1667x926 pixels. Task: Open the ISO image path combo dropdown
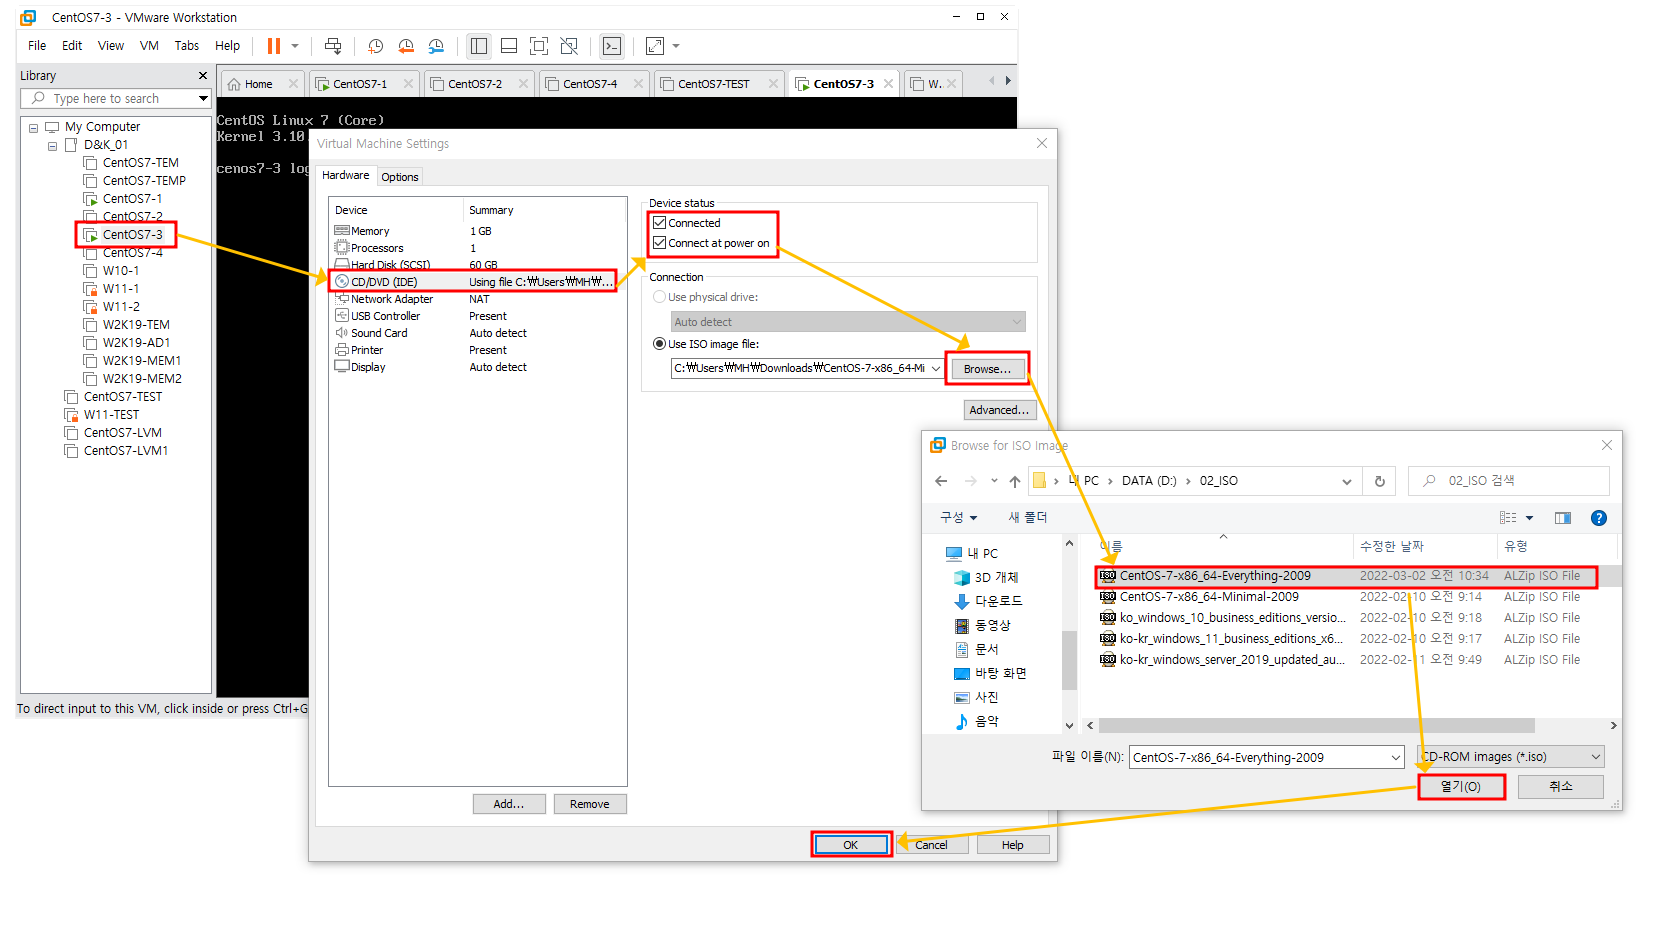[936, 368]
